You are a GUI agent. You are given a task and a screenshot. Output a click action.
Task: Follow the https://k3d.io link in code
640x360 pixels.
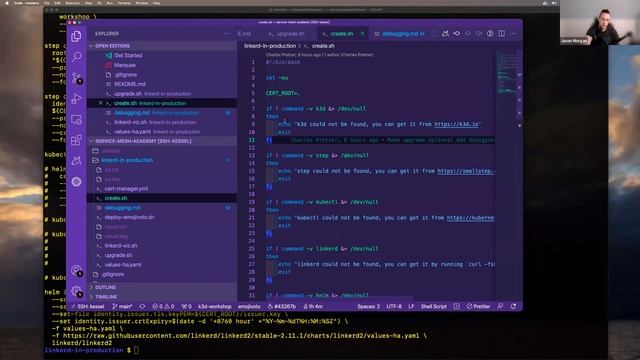point(456,124)
